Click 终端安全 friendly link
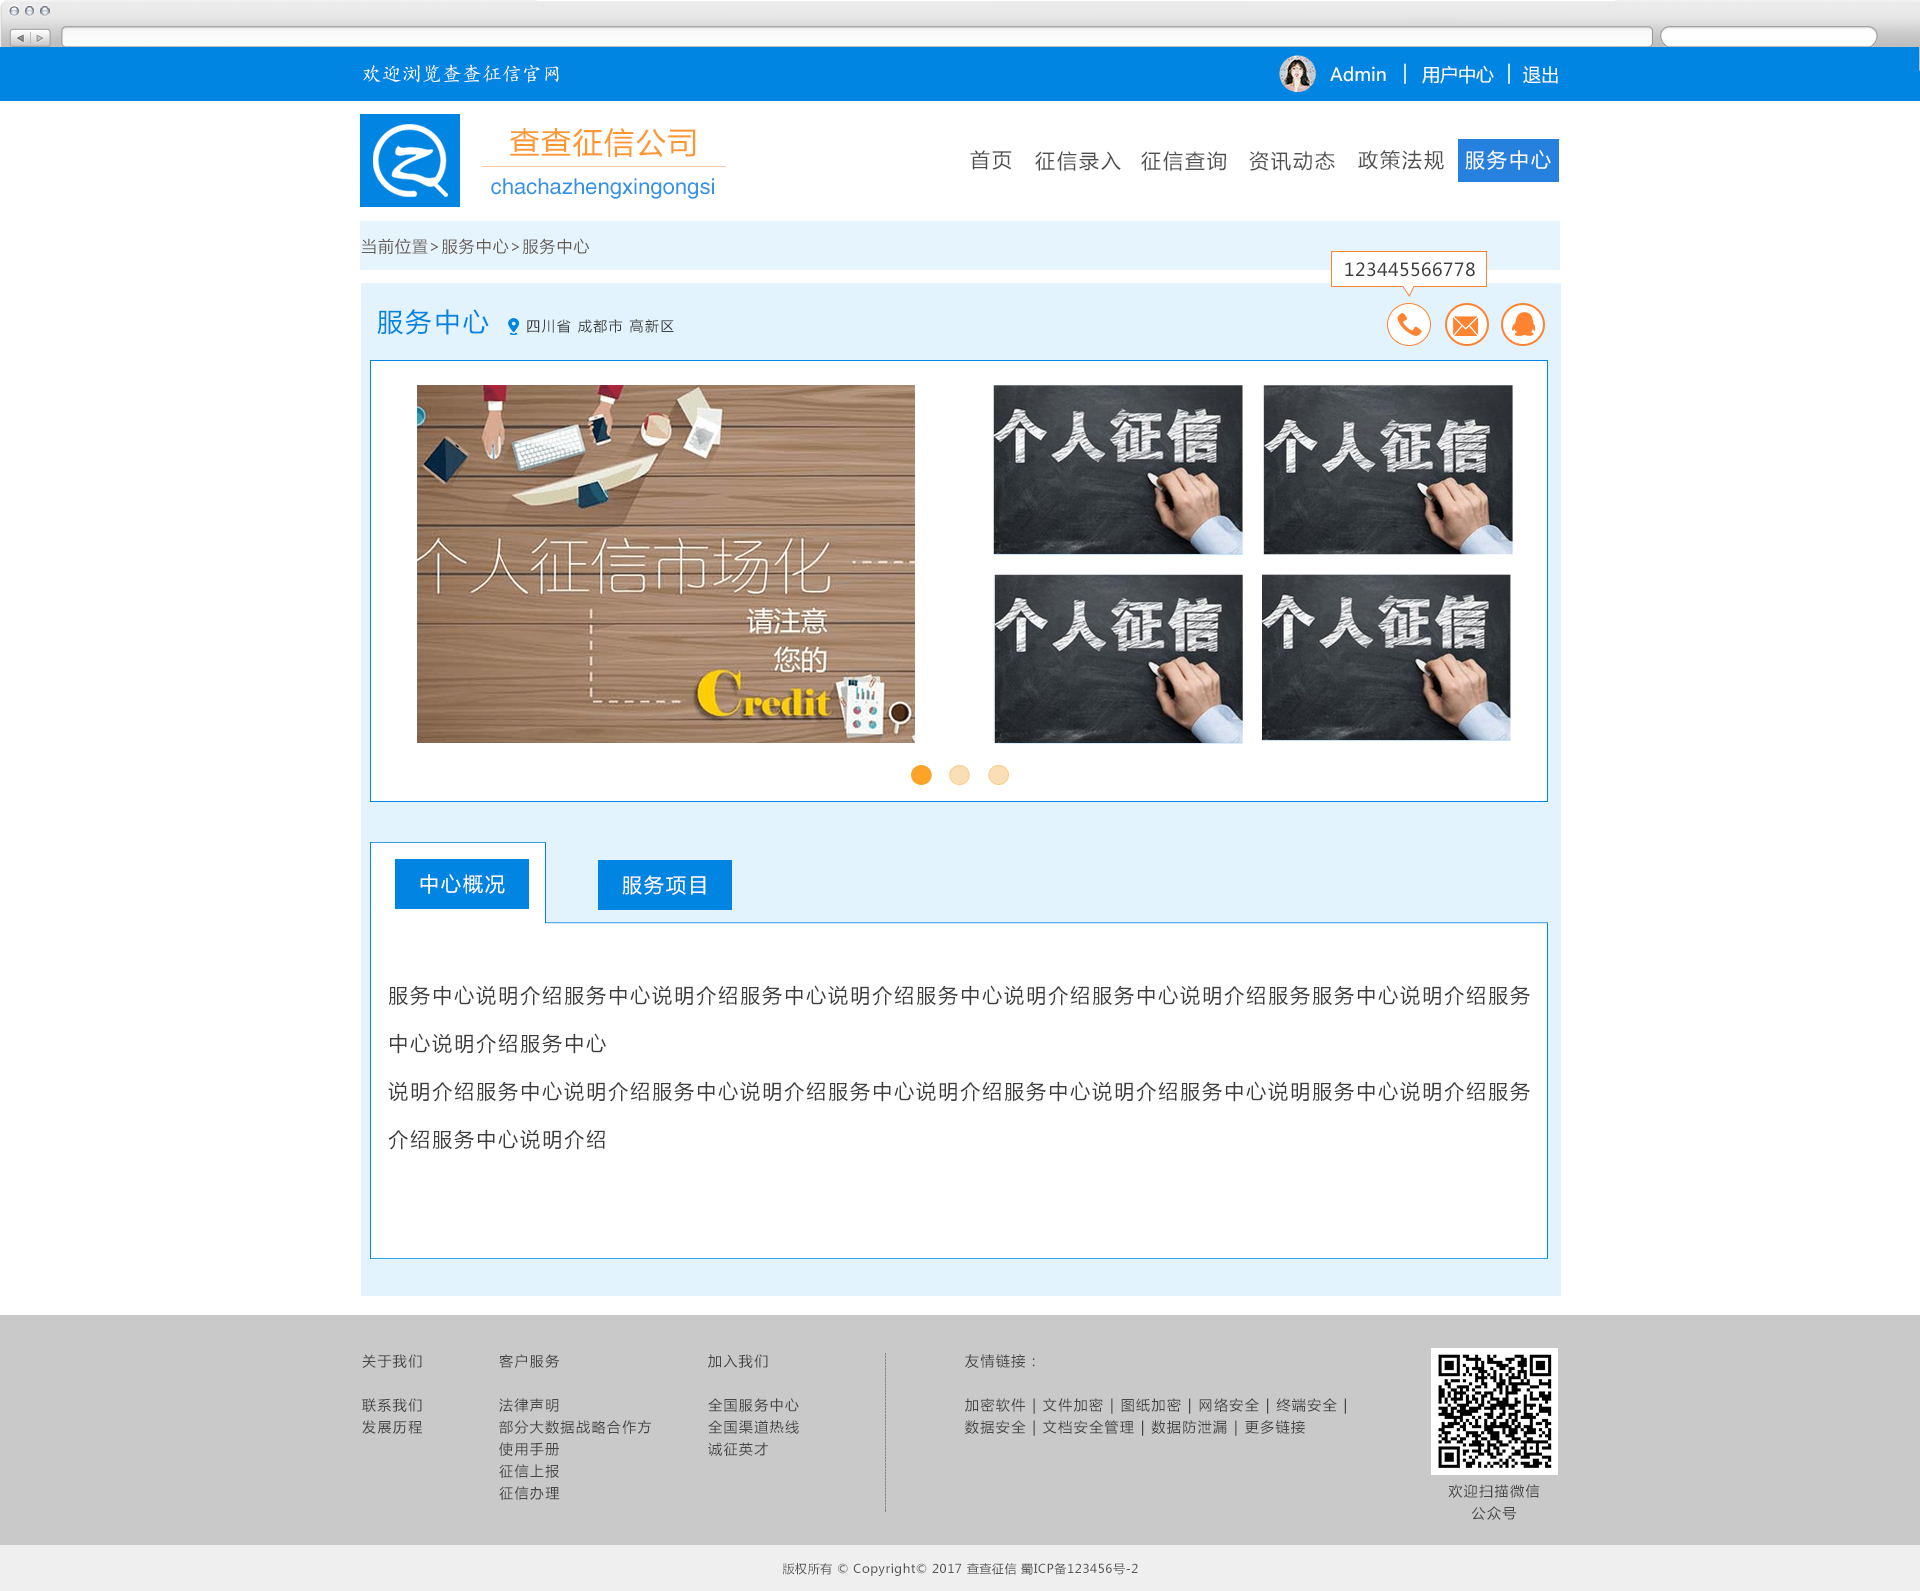Viewport: 1920px width, 1591px height. (x=1306, y=1405)
